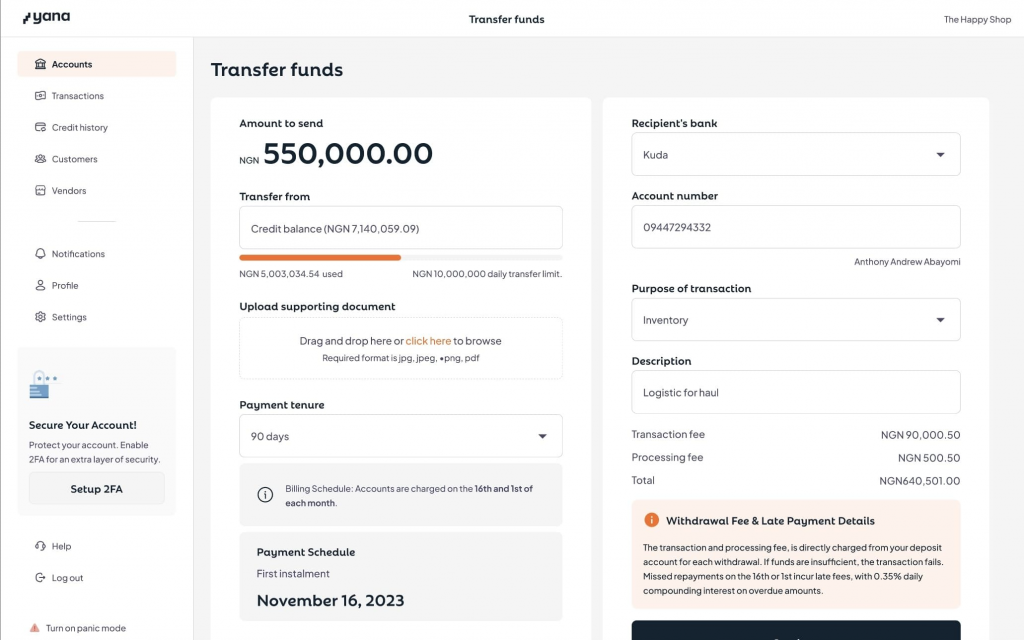Image resolution: width=1024 pixels, height=640 pixels.
Task: Expand the Payment tenure dropdown
Action: (400, 436)
